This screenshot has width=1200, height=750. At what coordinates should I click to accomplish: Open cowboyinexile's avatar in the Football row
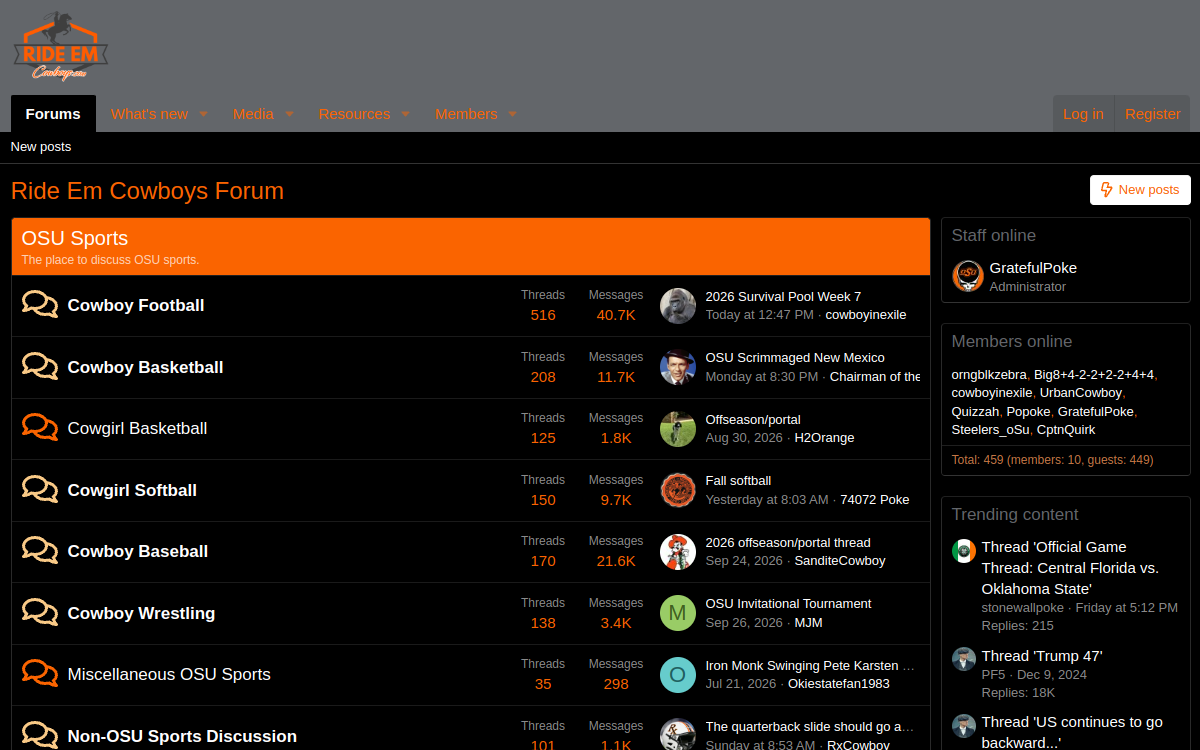point(678,305)
